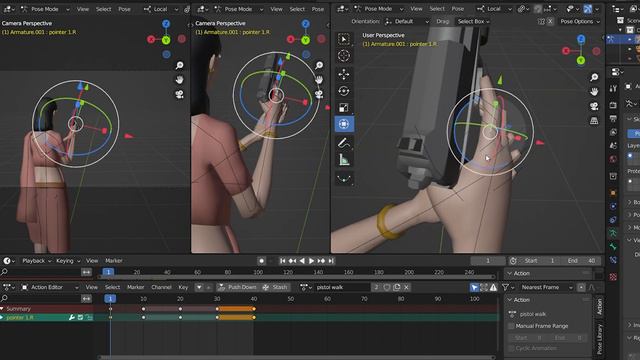Open Keying dropdown in timeline
The width and height of the screenshot is (640, 360).
tap(68, 261)
